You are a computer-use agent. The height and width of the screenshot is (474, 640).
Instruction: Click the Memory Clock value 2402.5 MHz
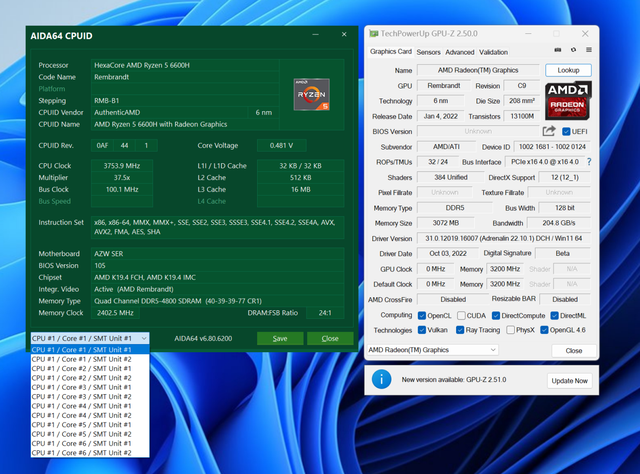pos(116,313)
